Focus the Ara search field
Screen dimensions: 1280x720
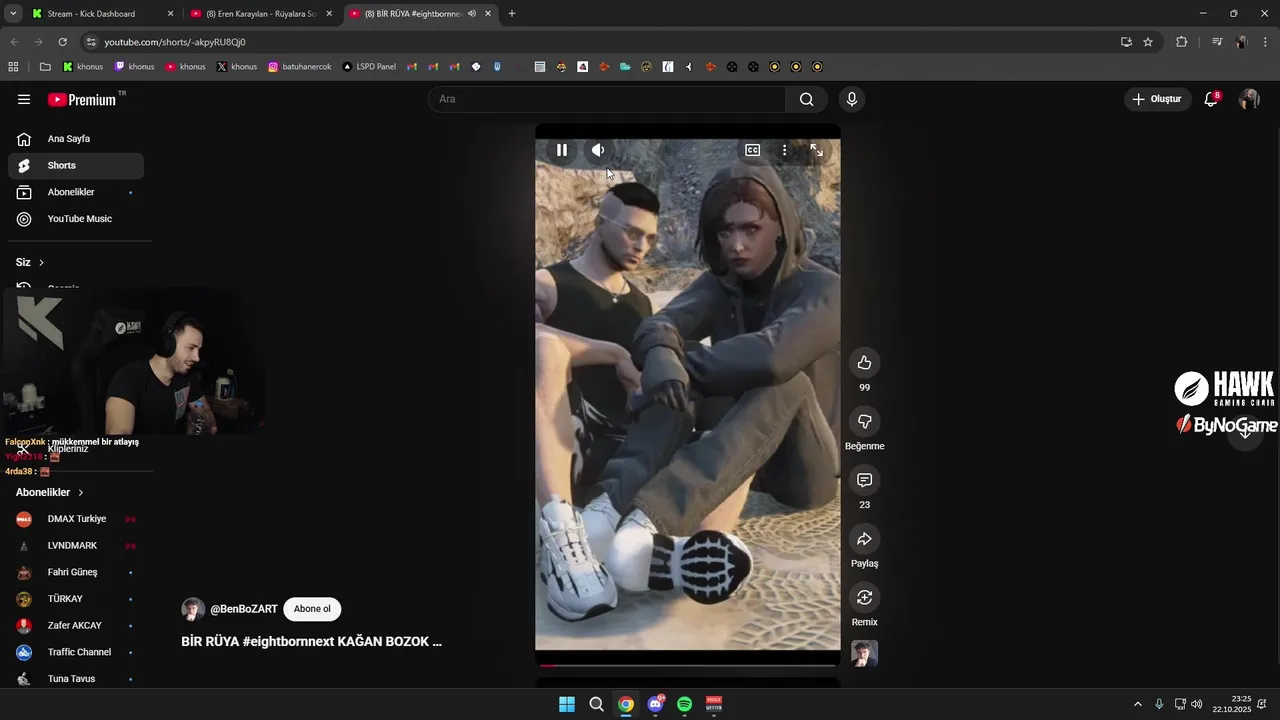[x=607, y=99]
